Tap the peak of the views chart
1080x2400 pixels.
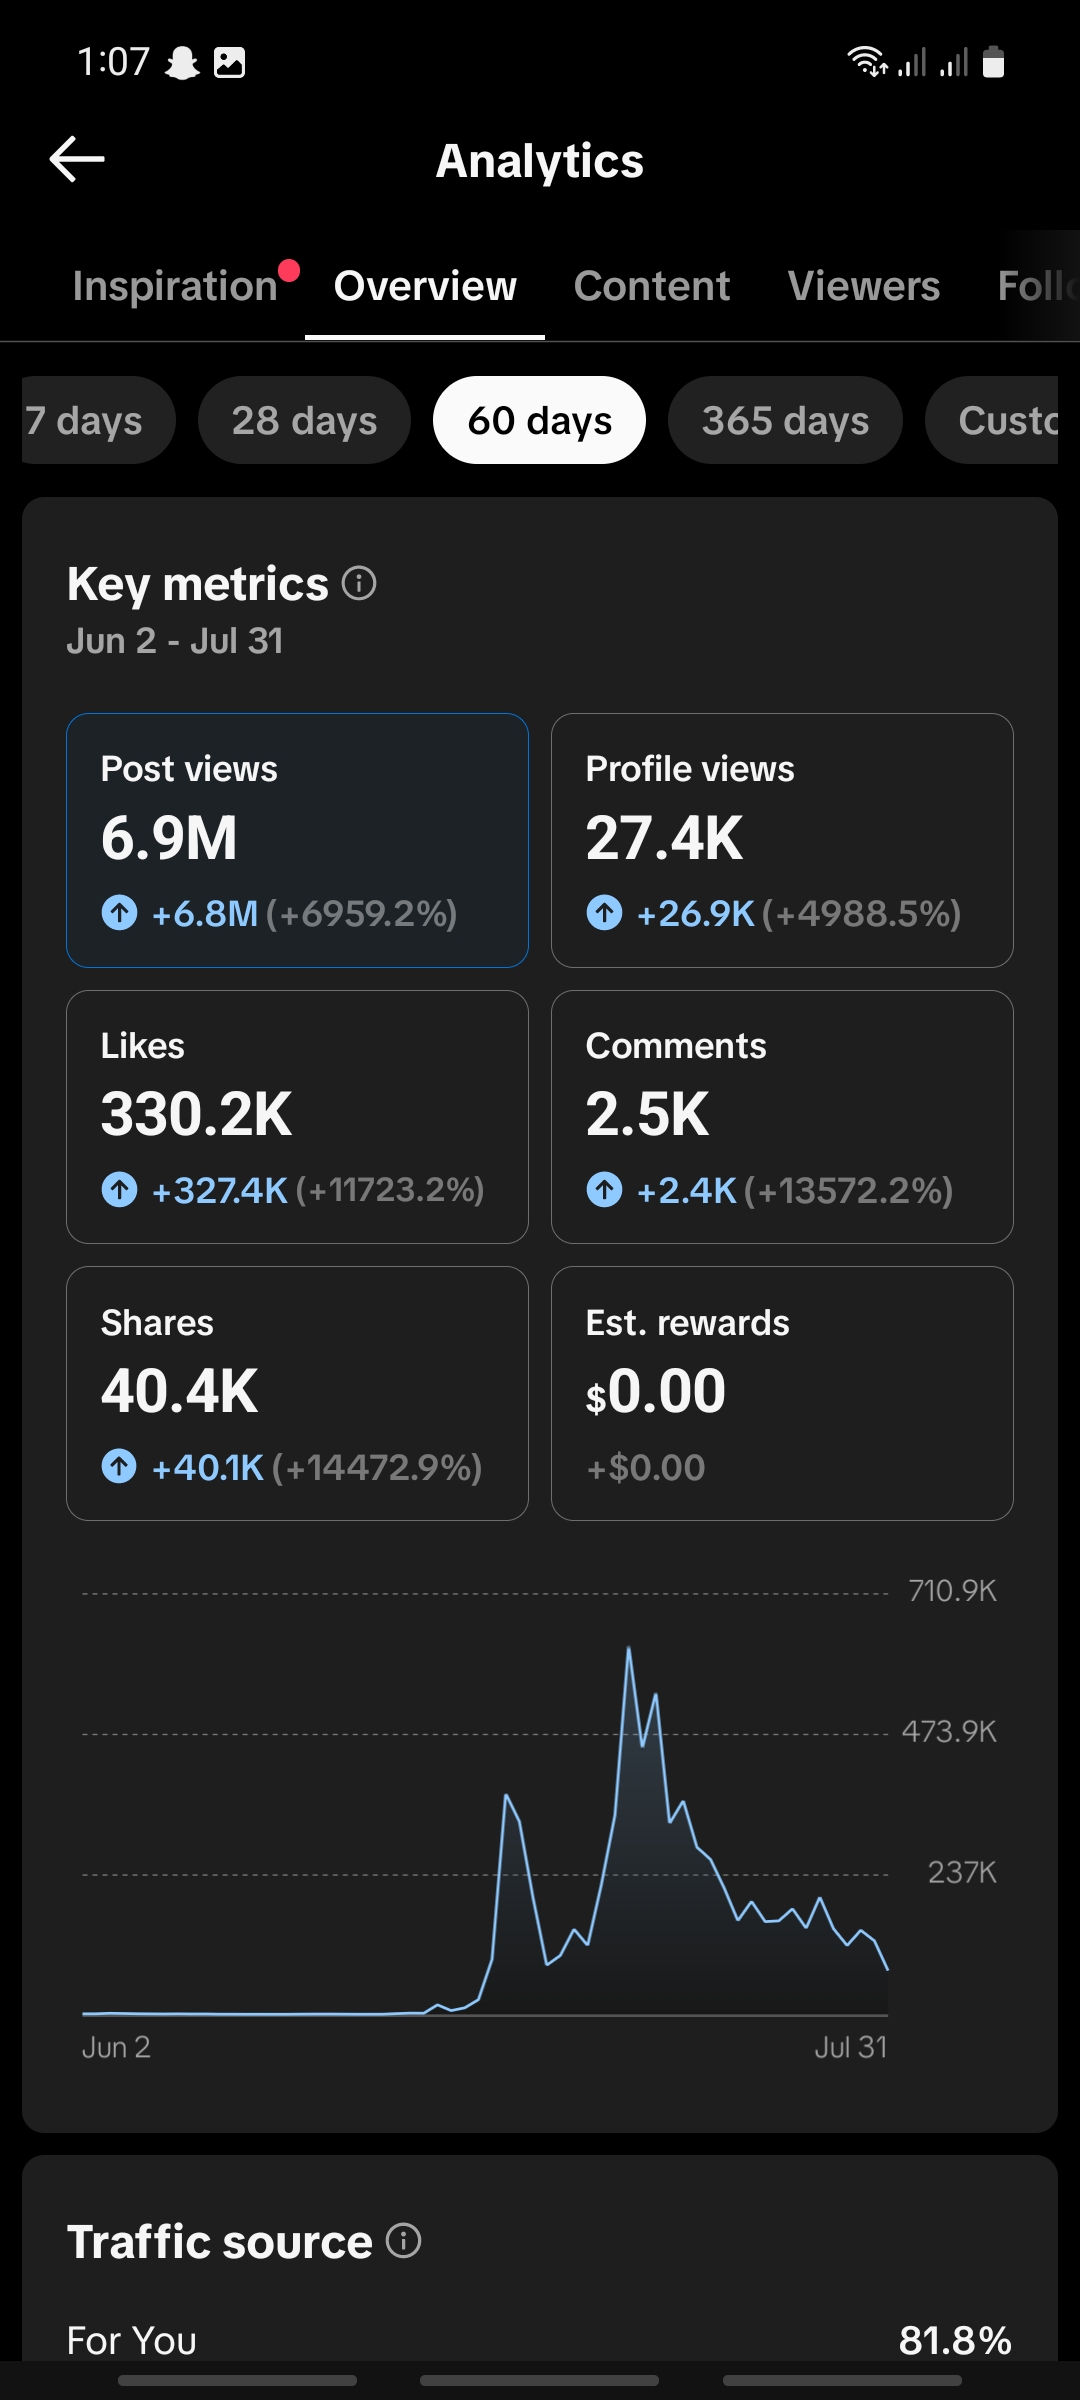pyautogui.click(x=629, y=1648)
